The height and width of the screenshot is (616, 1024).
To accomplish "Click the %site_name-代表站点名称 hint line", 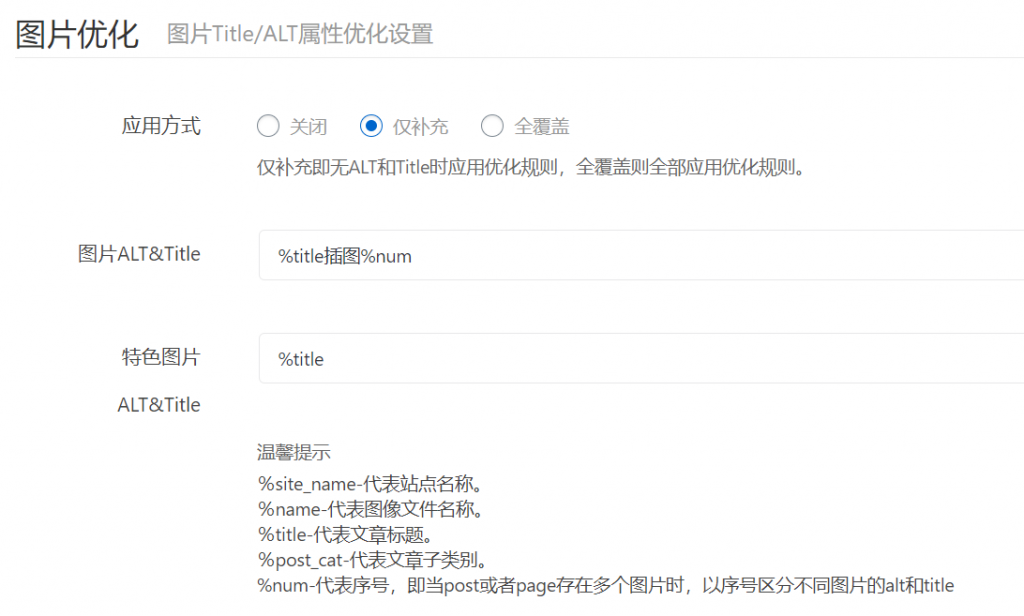I will click(370, 484).
